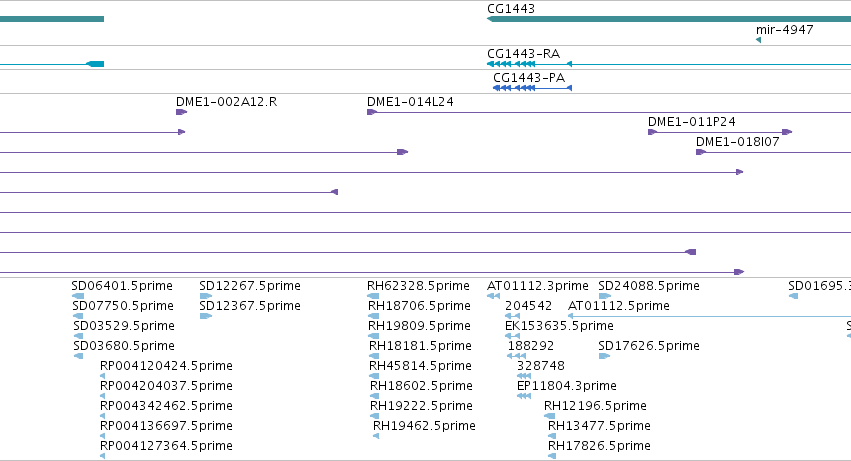Screen dimensions: 851x461
Task: Click the 188292 feature label
Action: [x=531, y=346]
